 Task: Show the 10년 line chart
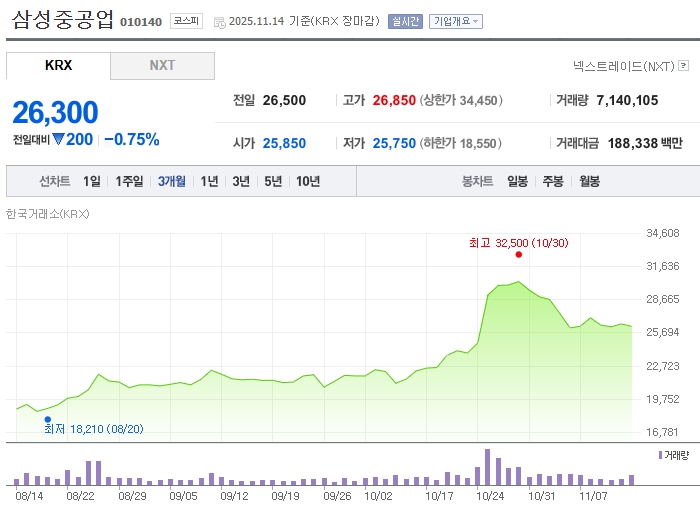coord(308,181)
